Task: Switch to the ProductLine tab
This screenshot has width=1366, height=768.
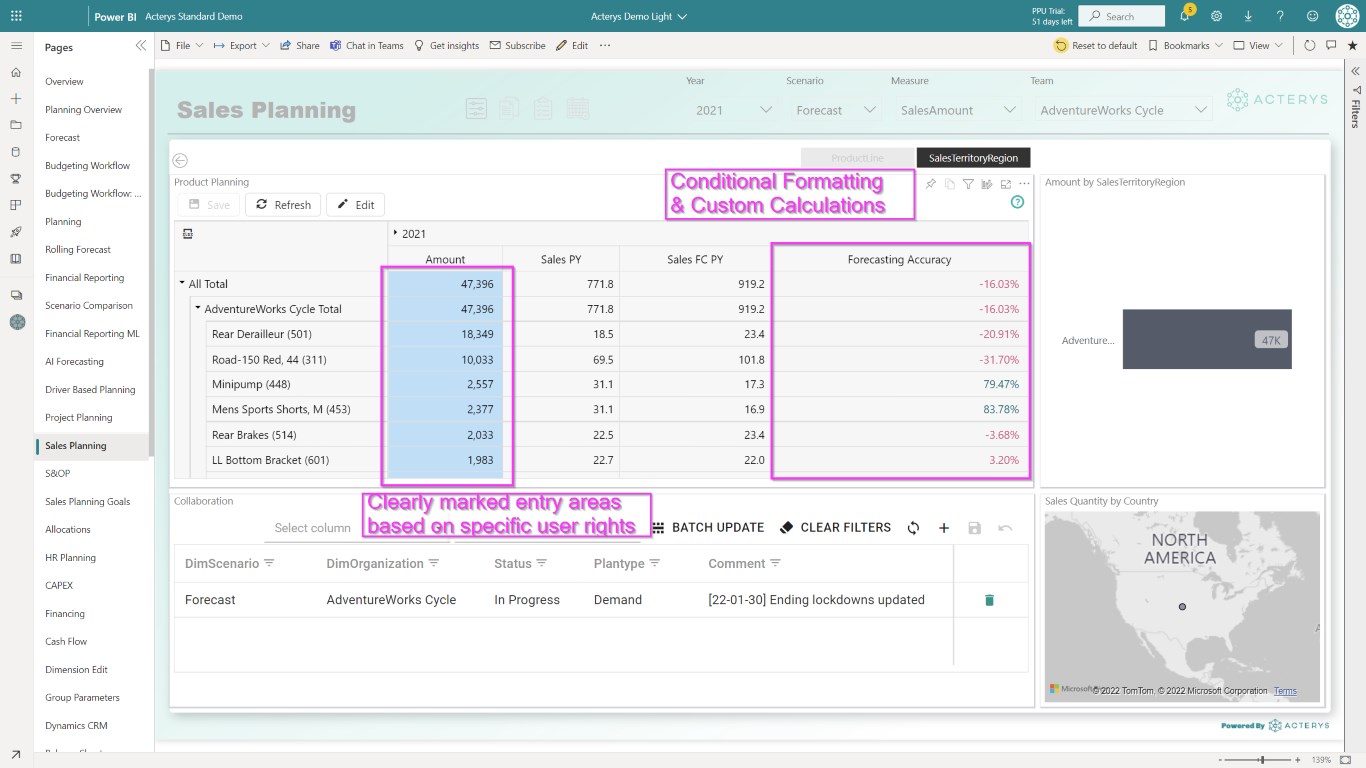Action: pos(858,158)
